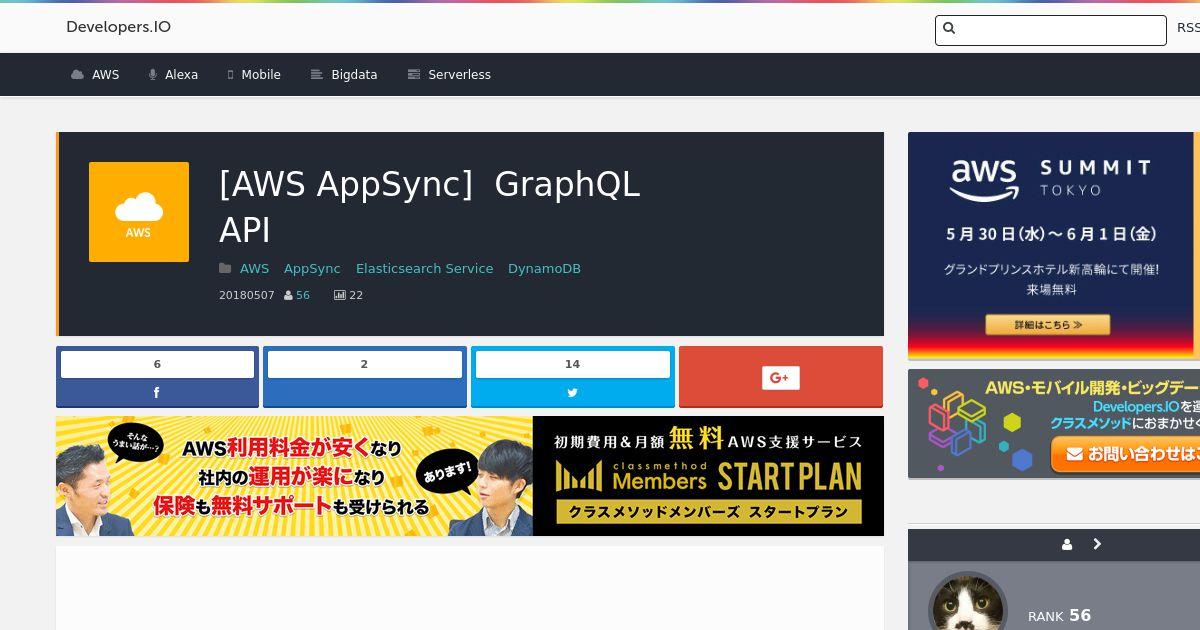Click the details button in Summit banner

[1047, 325]
